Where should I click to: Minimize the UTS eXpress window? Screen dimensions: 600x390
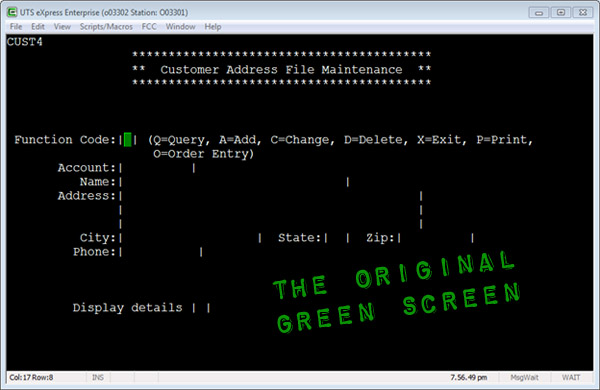(x=539, y=13)
